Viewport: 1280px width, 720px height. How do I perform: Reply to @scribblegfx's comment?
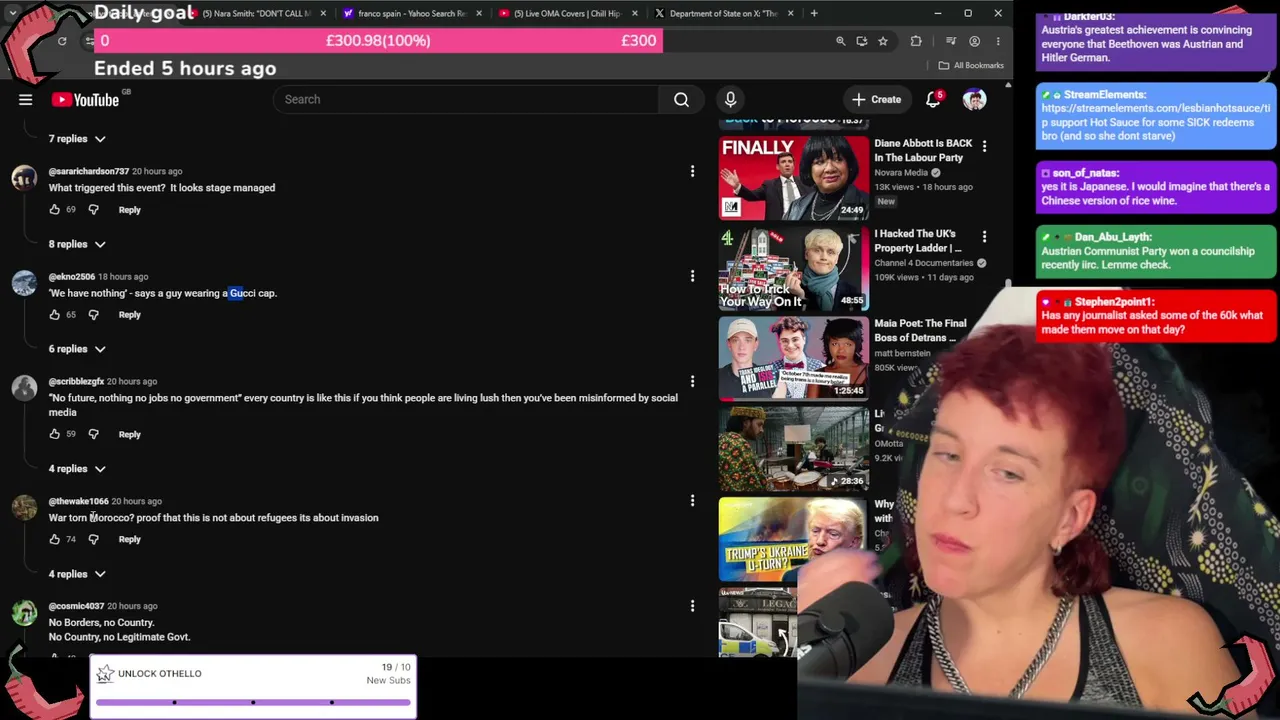(130, 435)
